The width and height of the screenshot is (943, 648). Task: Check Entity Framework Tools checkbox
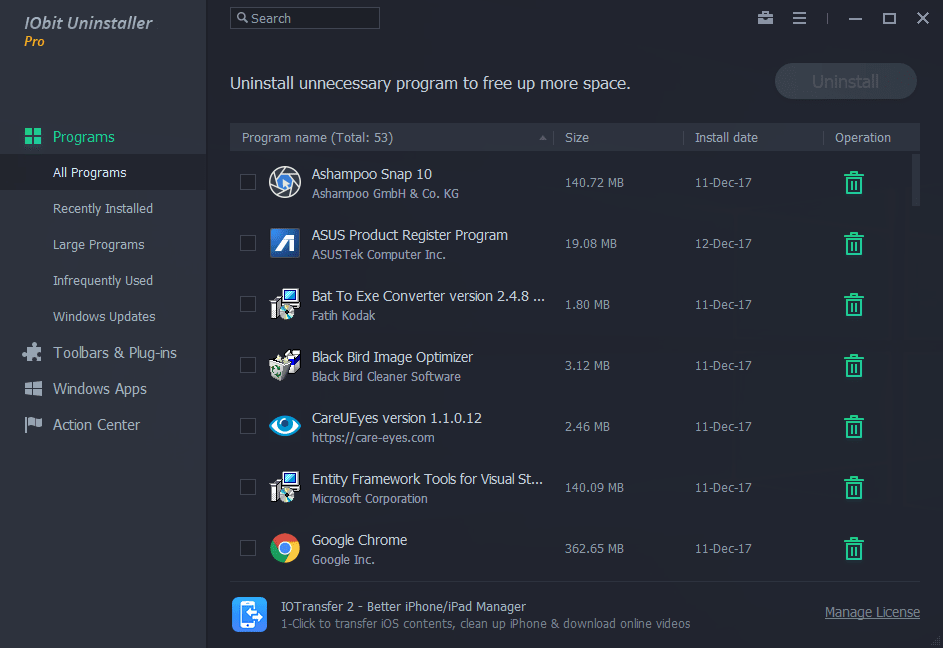[x=248, y=487]
